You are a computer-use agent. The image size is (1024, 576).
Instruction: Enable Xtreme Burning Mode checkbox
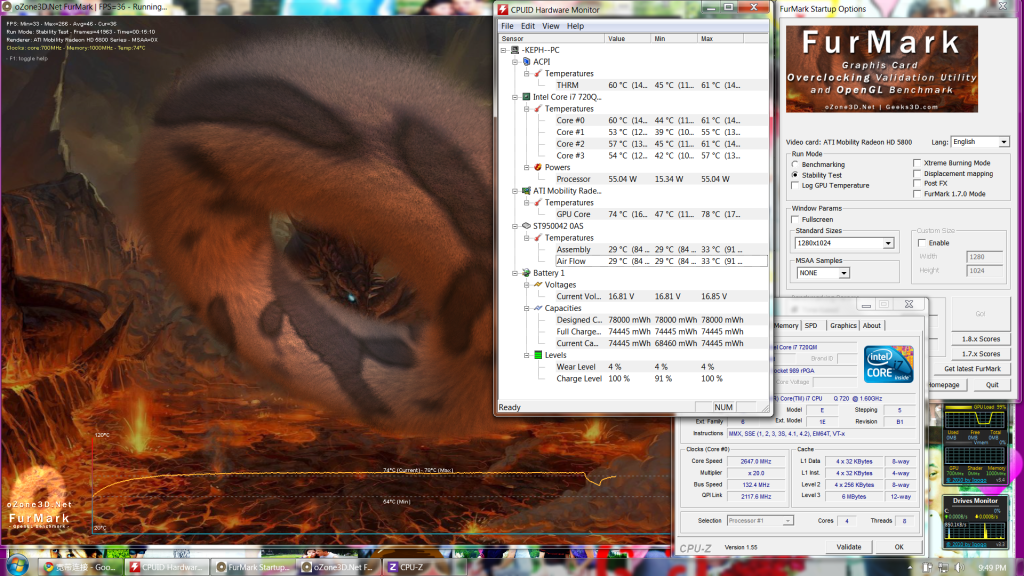918,163
